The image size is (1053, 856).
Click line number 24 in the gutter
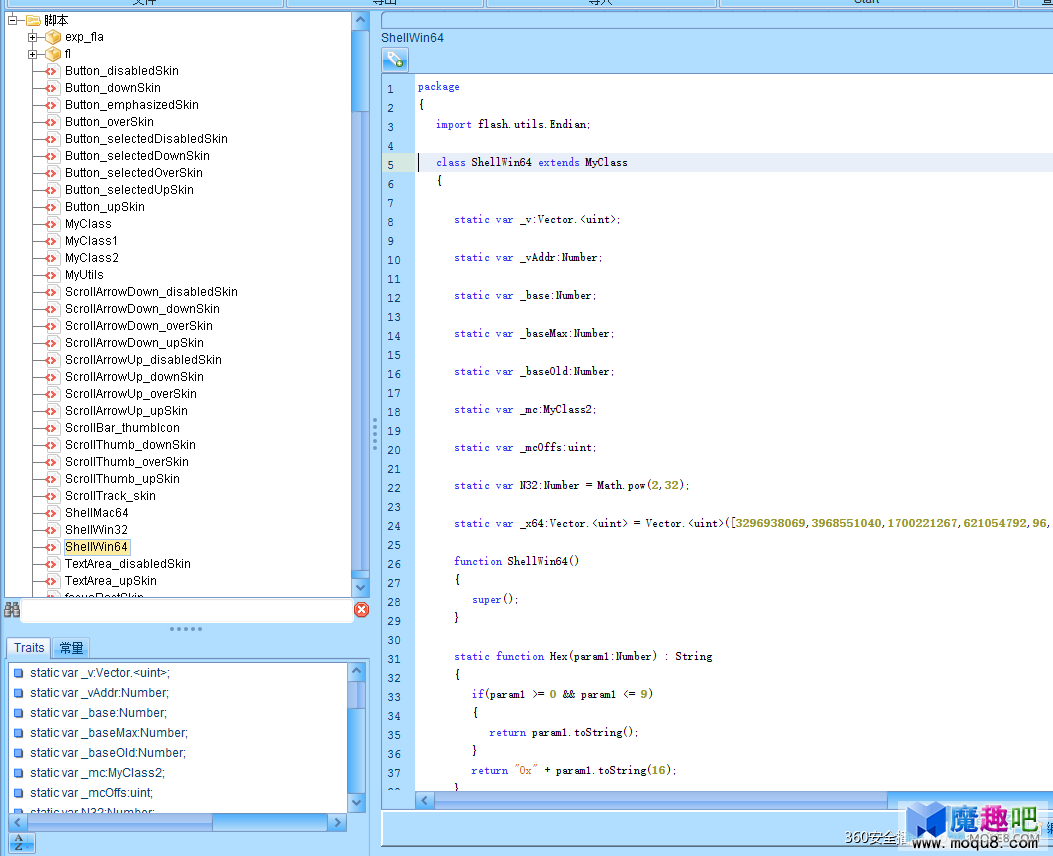(x=394, y=526)
